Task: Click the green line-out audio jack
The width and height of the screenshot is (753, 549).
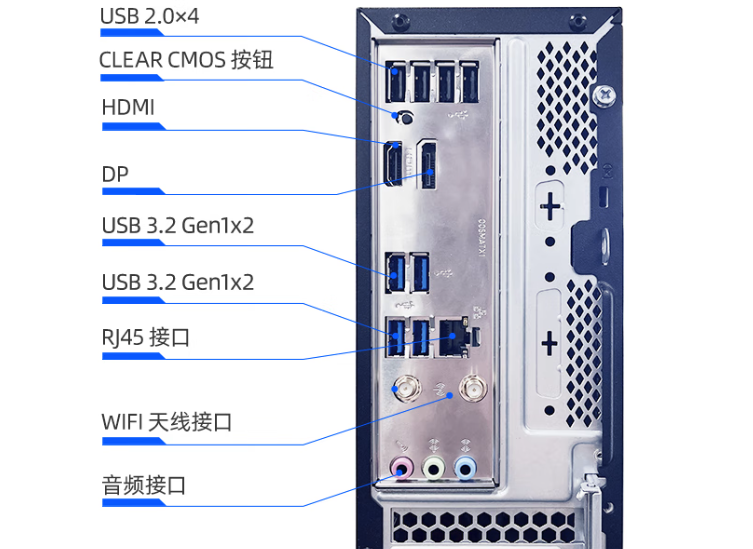Action: click(x=434, y=468)
